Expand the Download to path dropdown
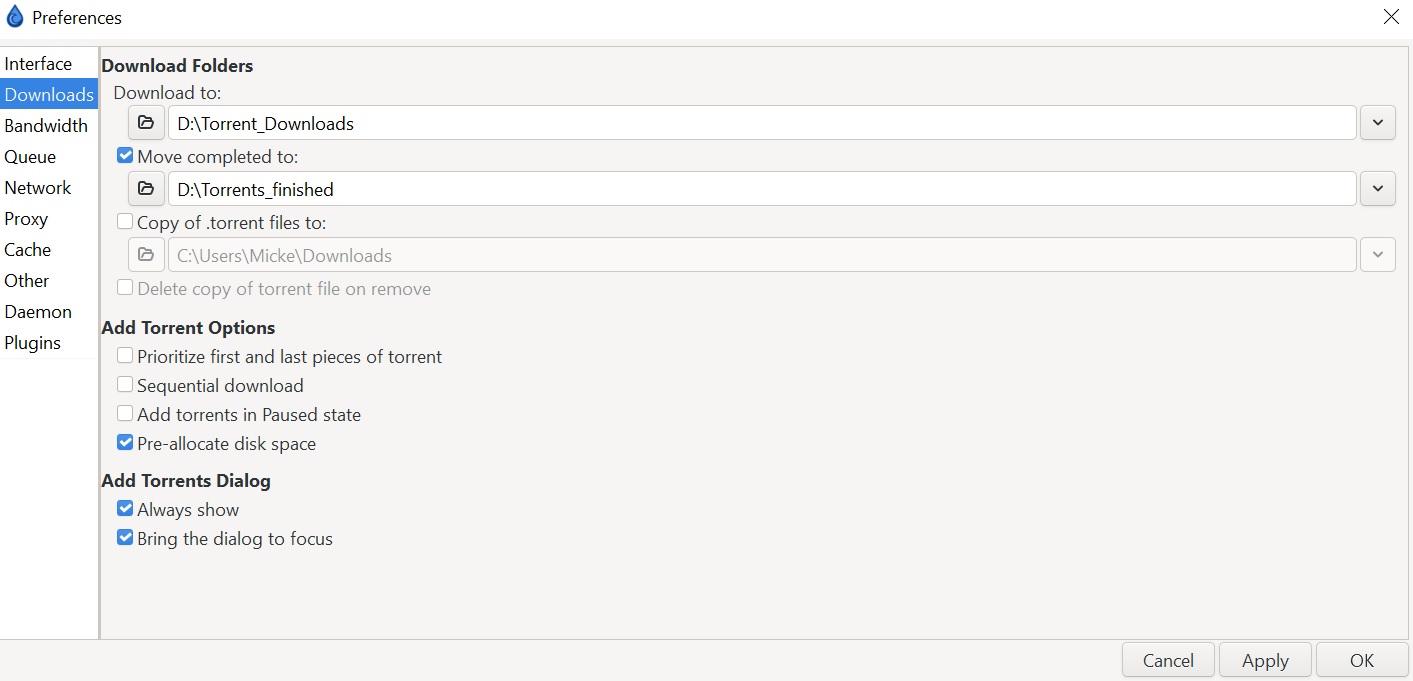 point(1377,123)
